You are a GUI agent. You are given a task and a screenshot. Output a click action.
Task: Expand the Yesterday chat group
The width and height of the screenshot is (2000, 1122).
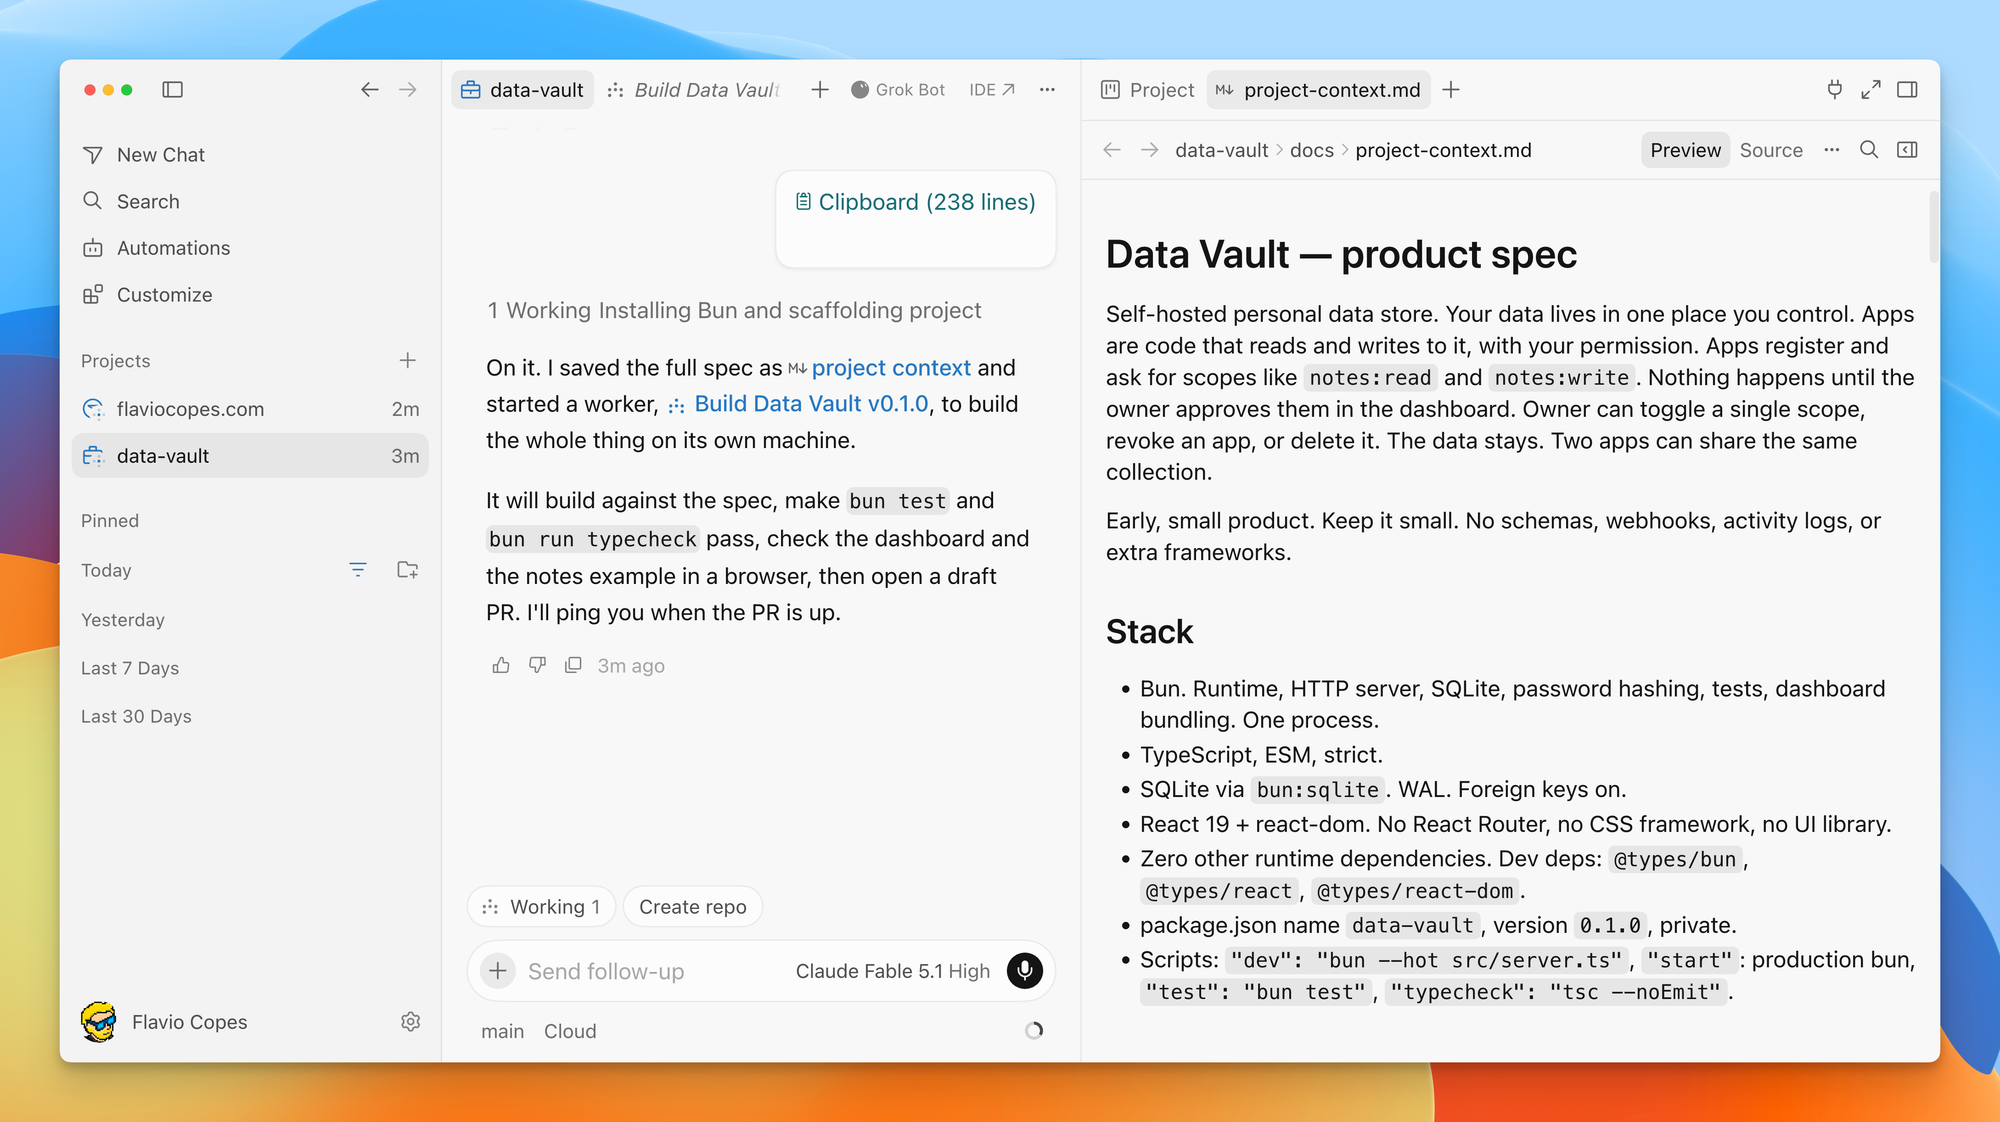pos(123,620)
